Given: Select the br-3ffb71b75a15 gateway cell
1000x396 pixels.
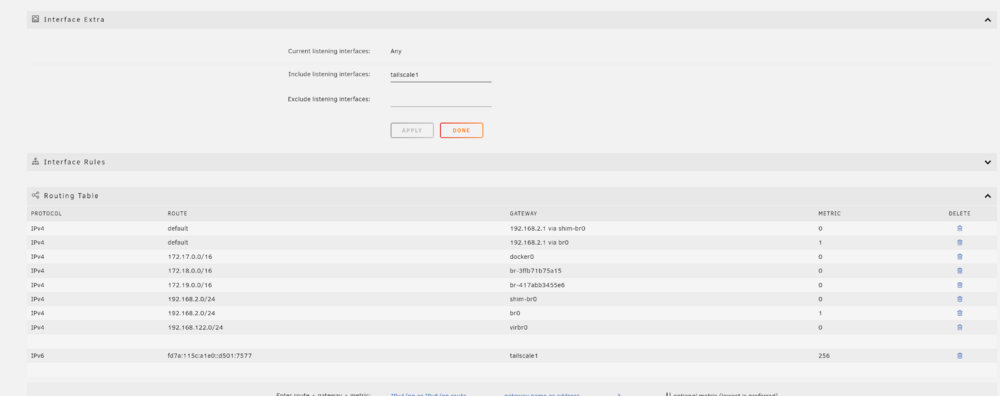Looking at the screenshot, I should pos(536,270).
